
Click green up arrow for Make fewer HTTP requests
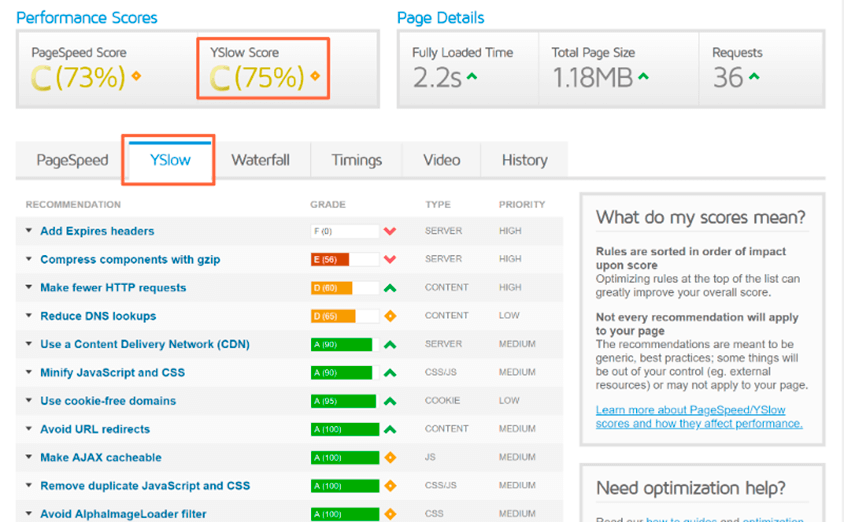(x=390, y=288)
